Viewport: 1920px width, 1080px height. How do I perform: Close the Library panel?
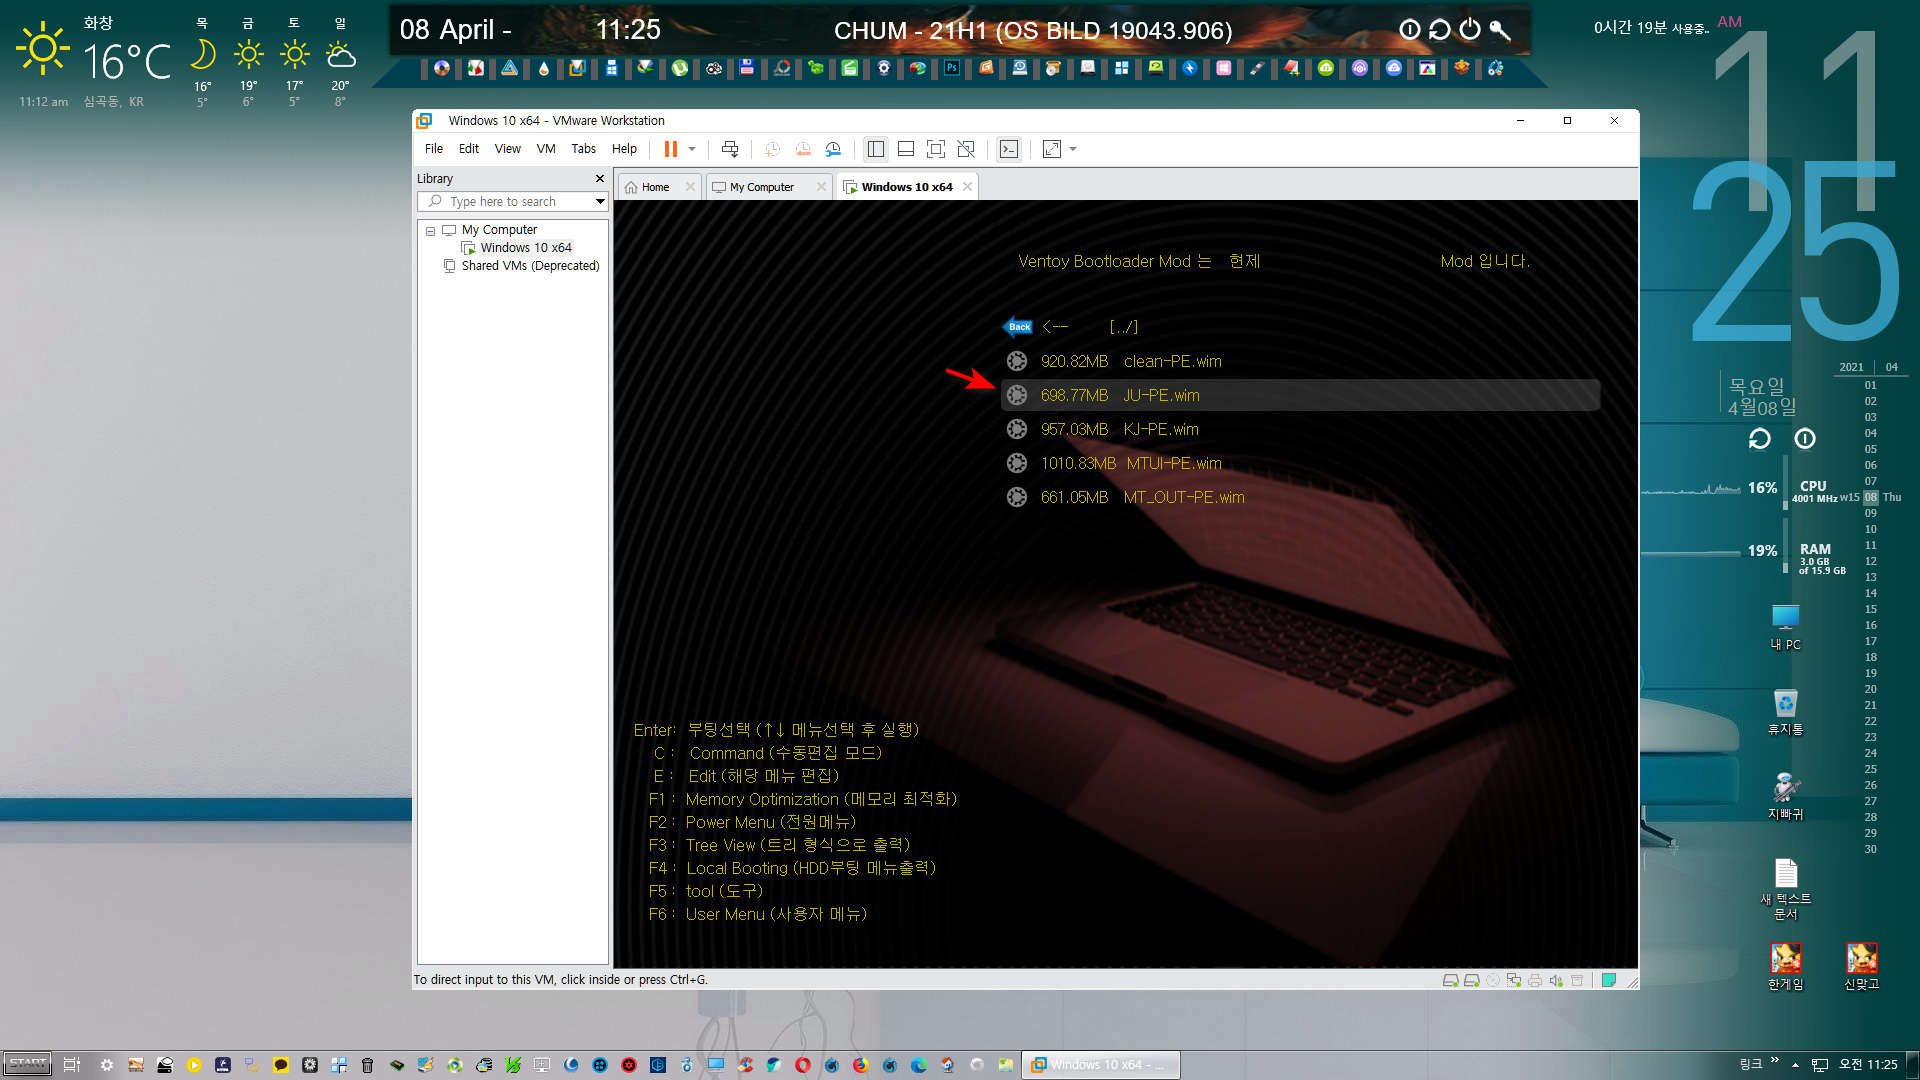600,179
